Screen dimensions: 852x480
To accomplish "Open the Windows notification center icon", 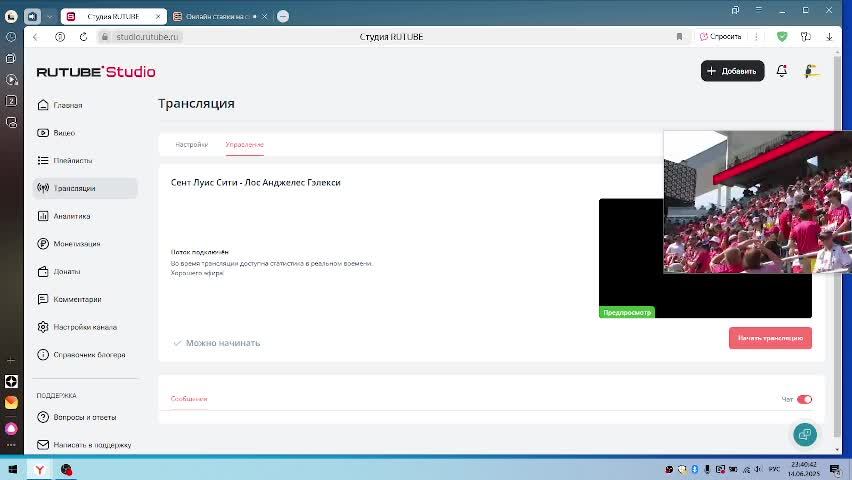I will [x=835, y=470].
